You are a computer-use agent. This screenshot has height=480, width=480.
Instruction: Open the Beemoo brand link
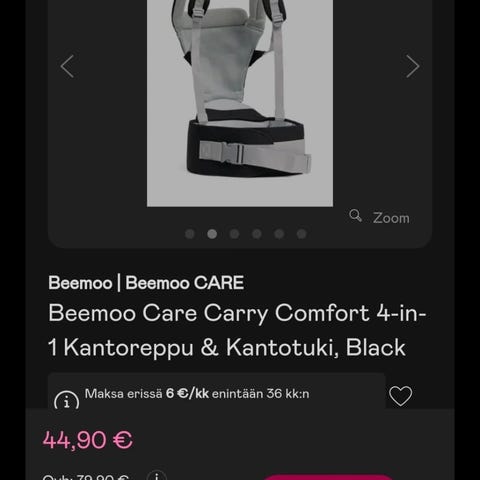coord(80,283)
